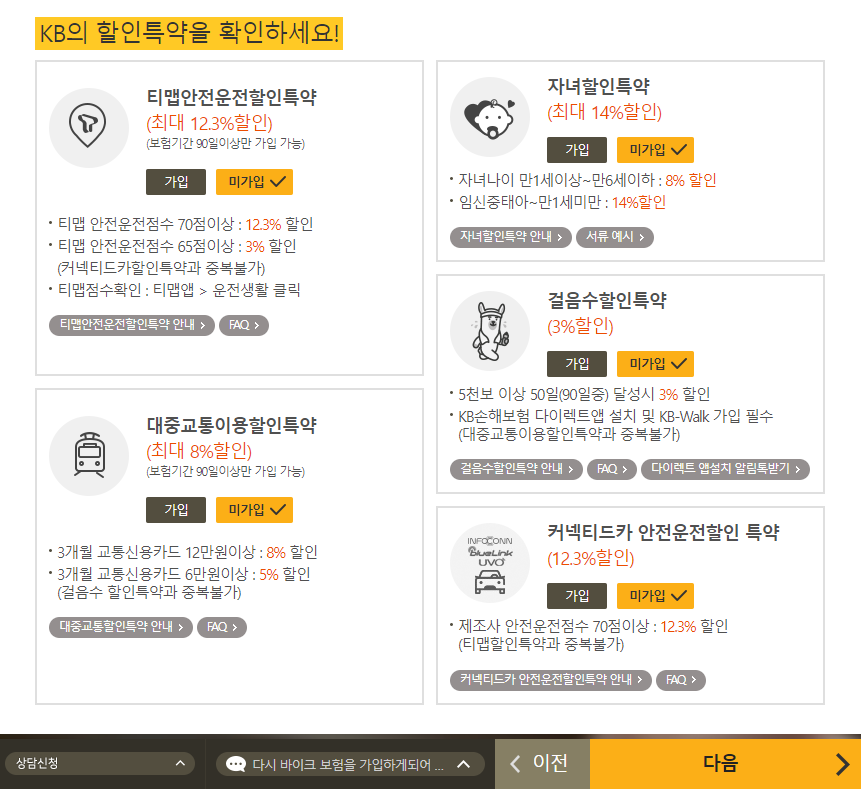This screenshot has height=789, width=861.
Task: Open FAQ for 티맵안전운전할인특약
Action: [x=244, y=325]
